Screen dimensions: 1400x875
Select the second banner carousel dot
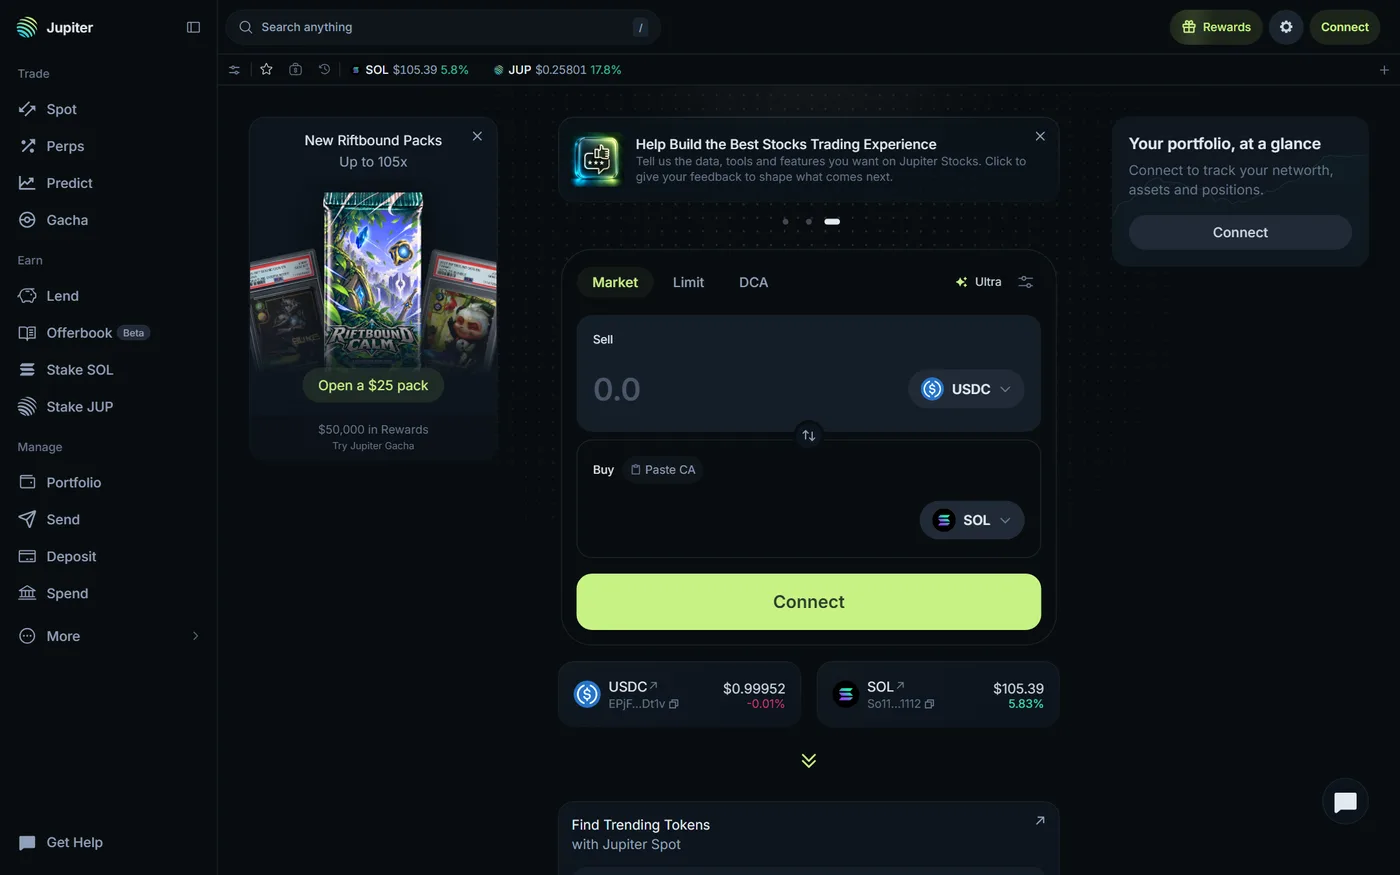click(809, 221)
